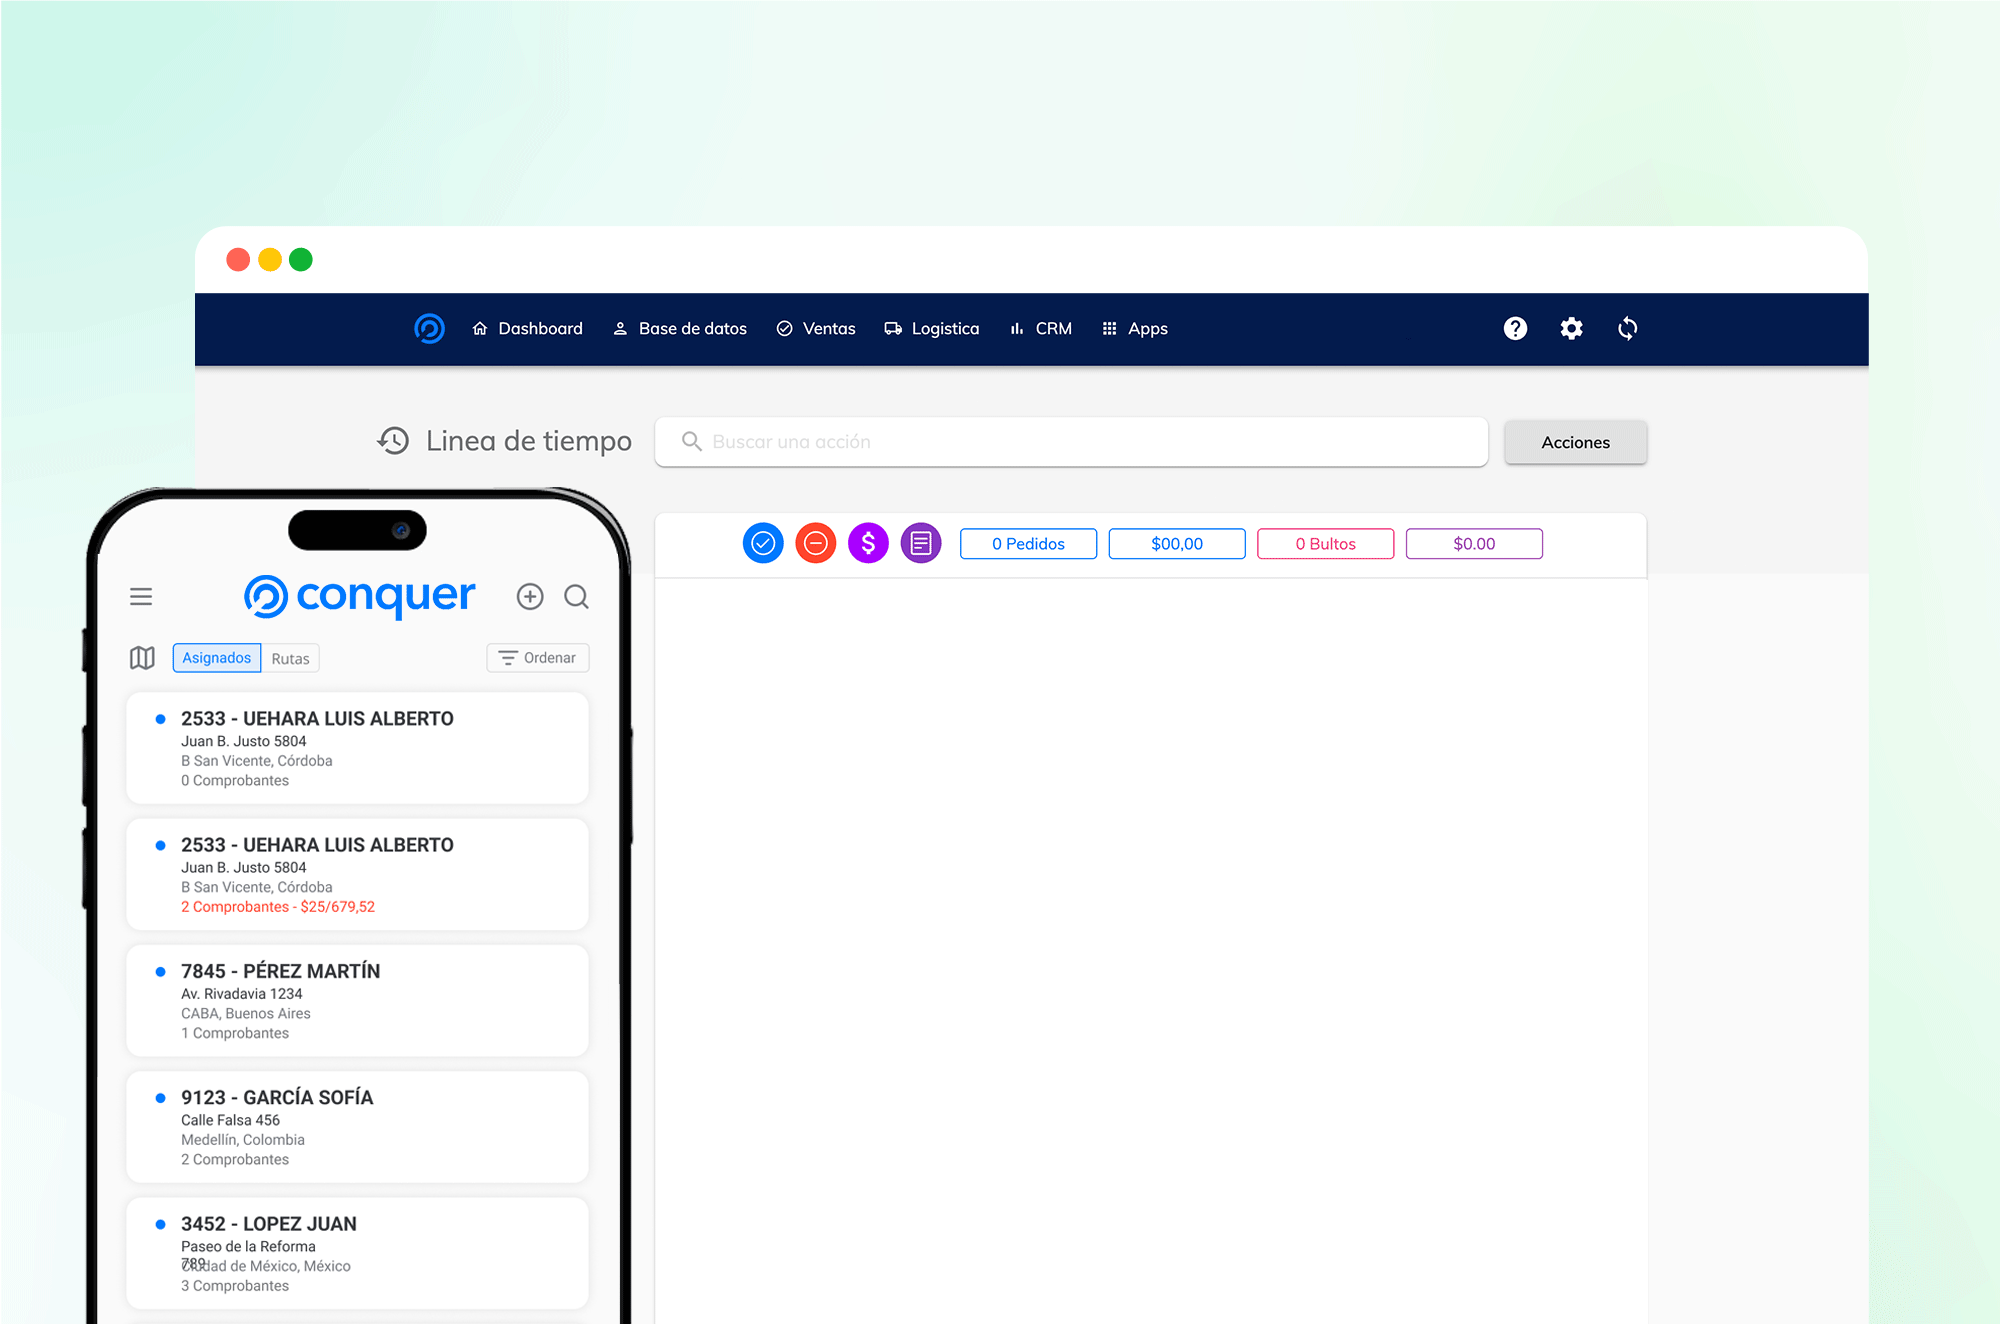Image resolution: width=2000 pixels, height=1324 pixels.
Task: Open the Apps menu
Action: coord(1135,328)
